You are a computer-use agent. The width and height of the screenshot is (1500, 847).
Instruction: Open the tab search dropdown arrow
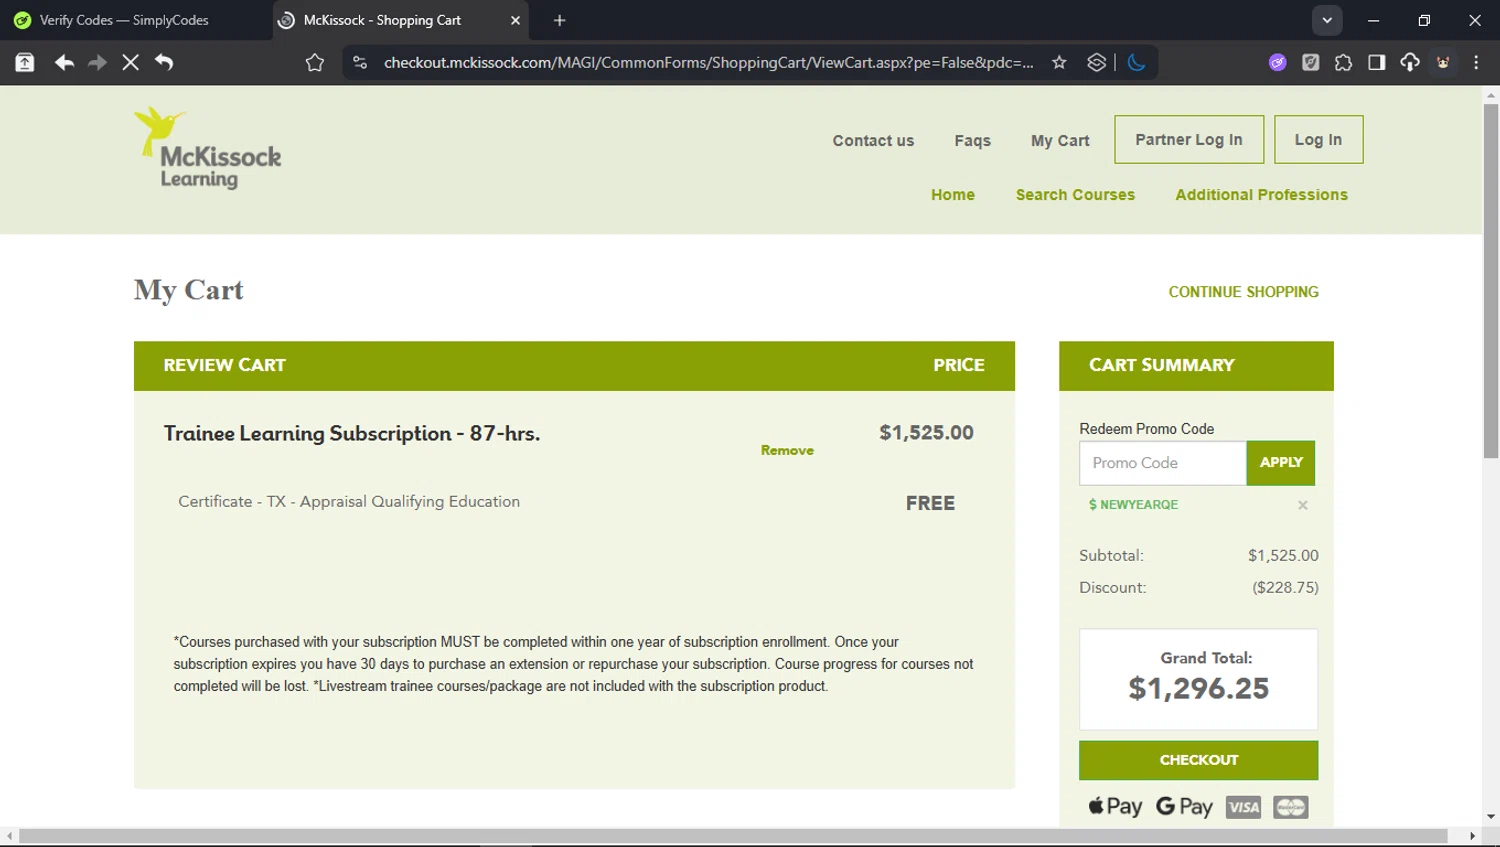1327,20
